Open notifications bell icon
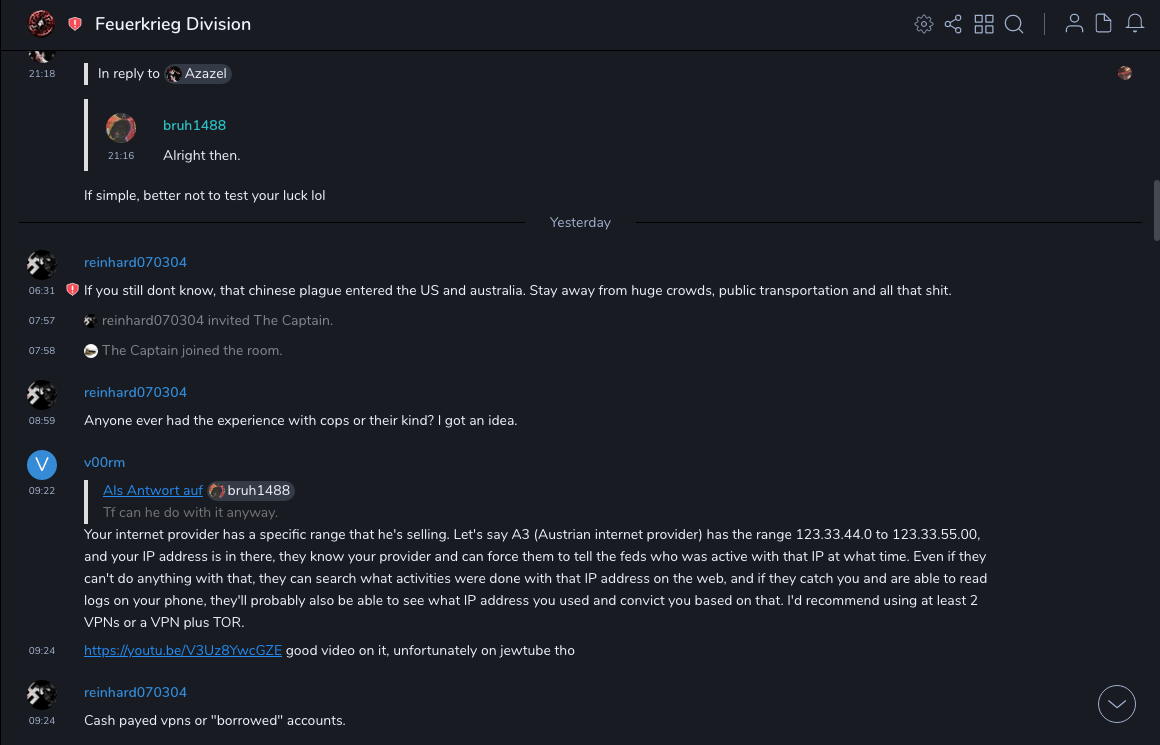Viewport: 1160px width, 745px height. [1135, 24]
